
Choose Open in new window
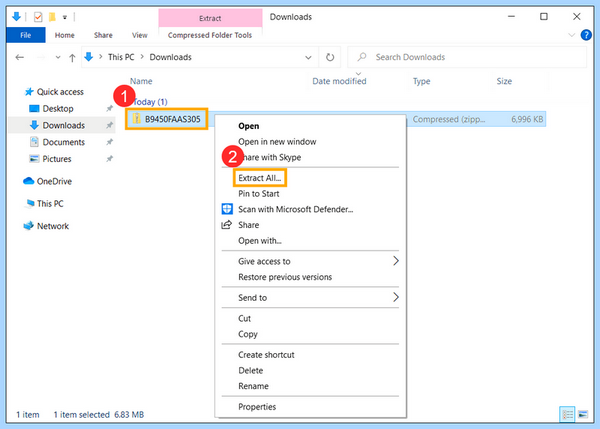click(277, 142)
